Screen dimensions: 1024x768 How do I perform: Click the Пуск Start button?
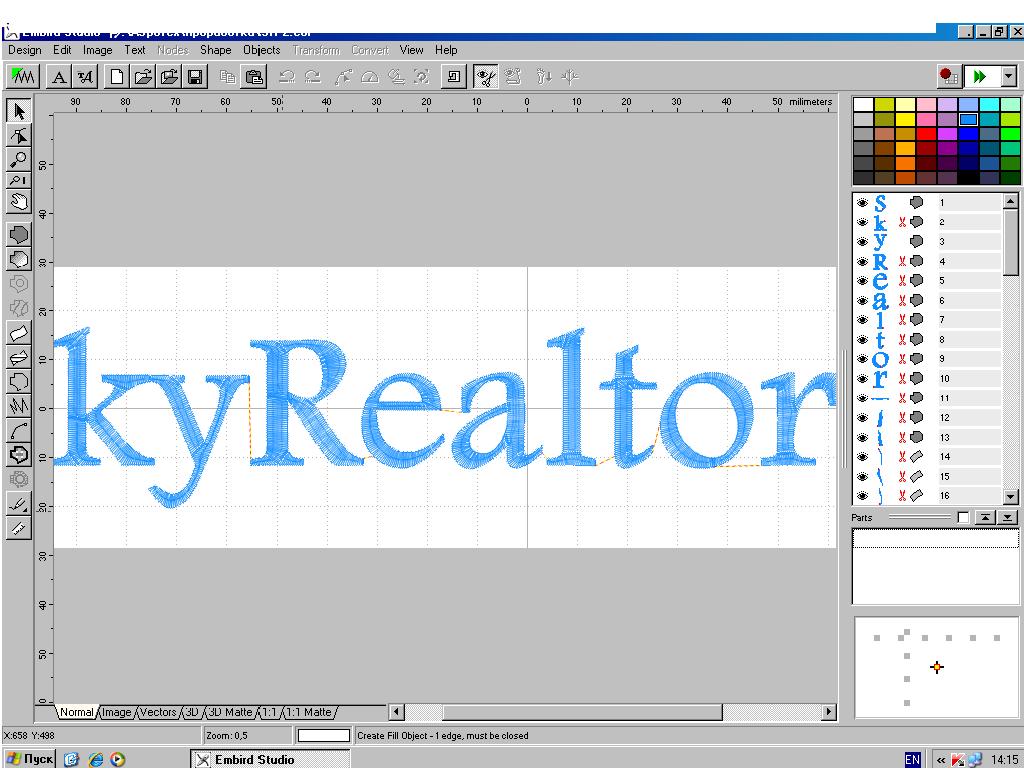click(29, 759)
